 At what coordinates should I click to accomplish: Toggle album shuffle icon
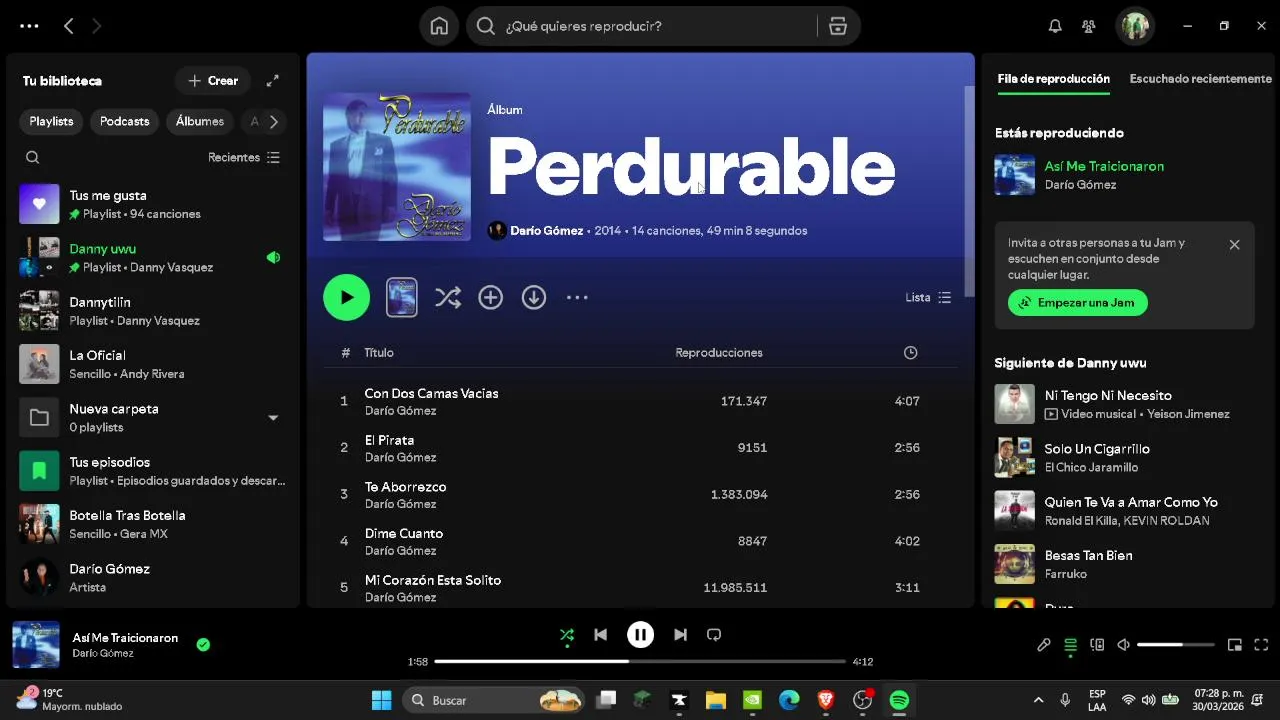[448, 297]
